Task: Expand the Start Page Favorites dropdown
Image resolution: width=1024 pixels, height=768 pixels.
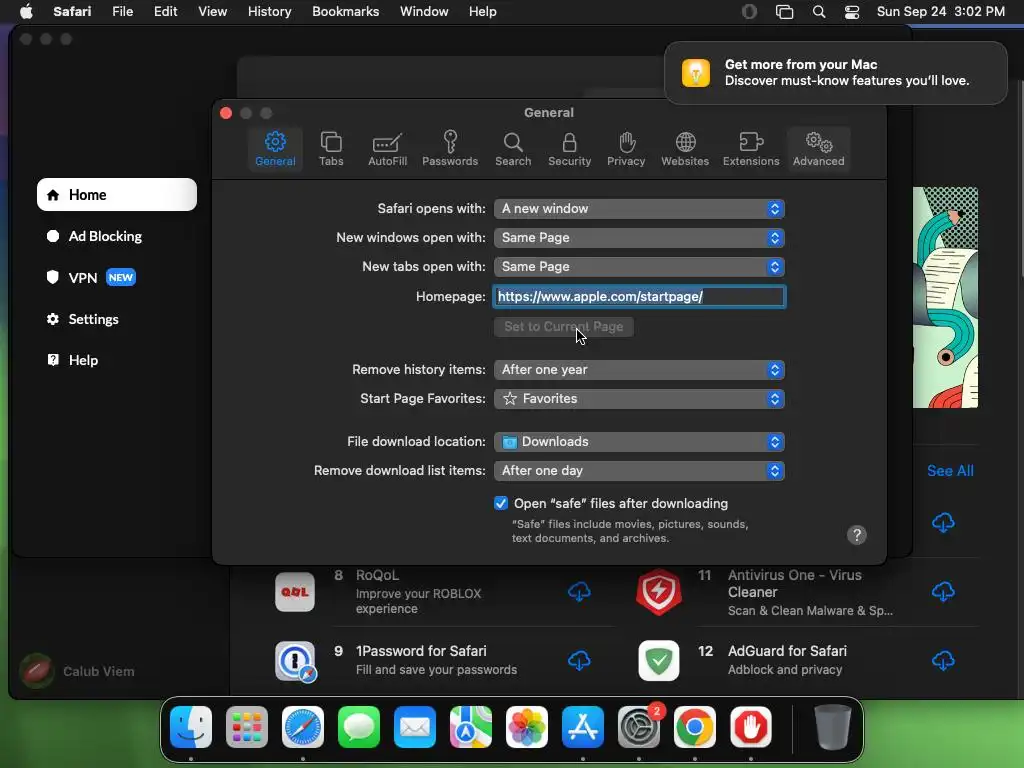Action: pyautogui.click(x=639, y=398)
